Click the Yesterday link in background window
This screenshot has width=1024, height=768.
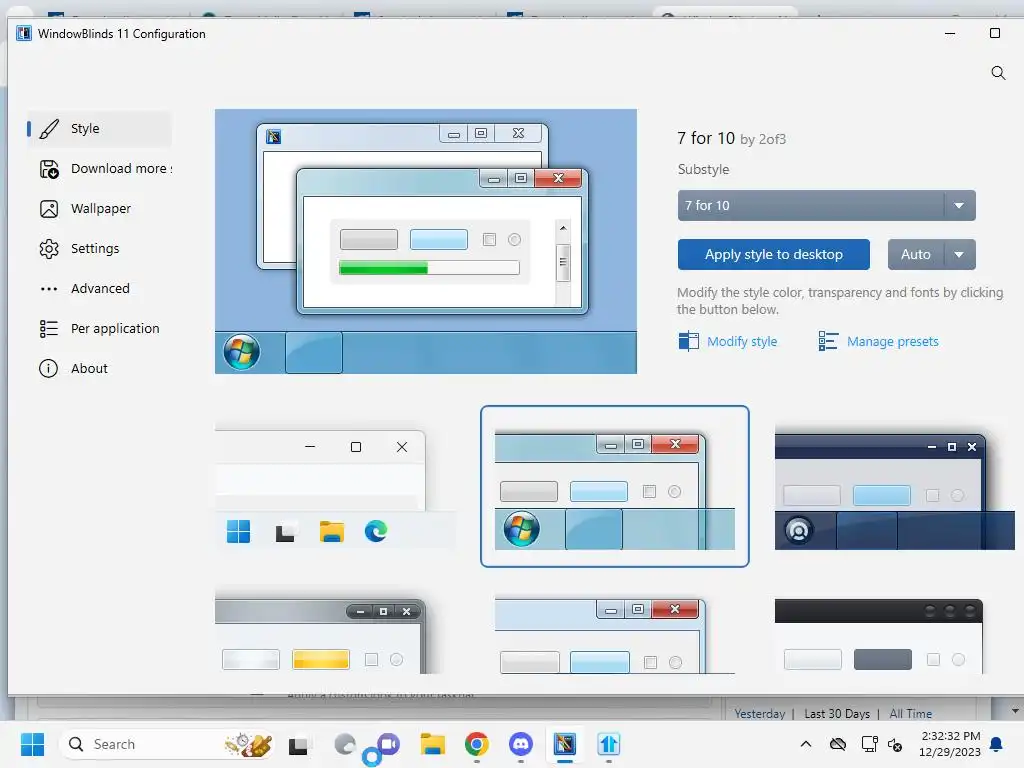pos(760,714)
